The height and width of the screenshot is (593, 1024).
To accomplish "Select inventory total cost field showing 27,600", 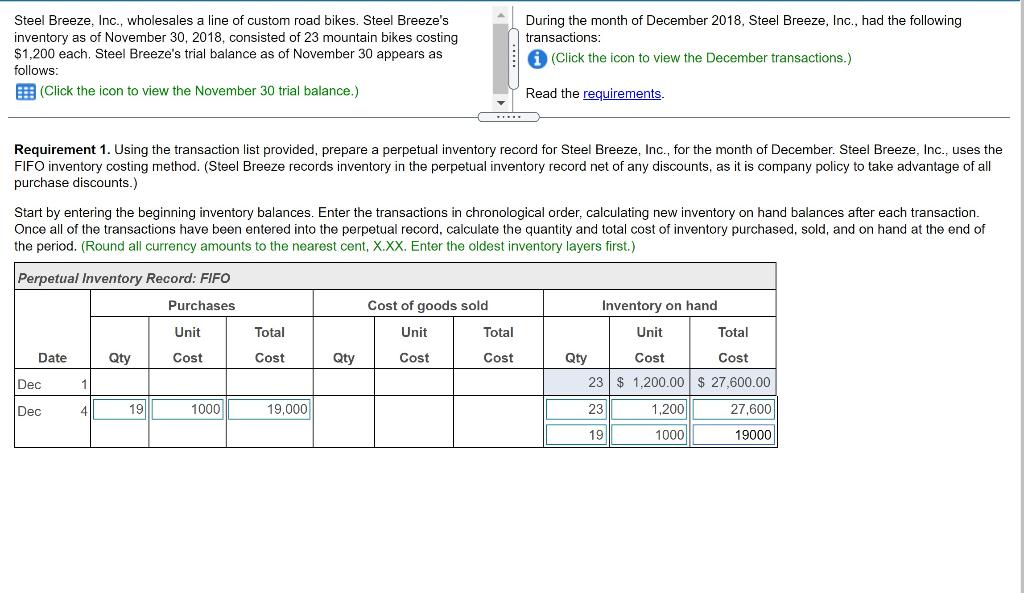I will [x=733, y=409].
